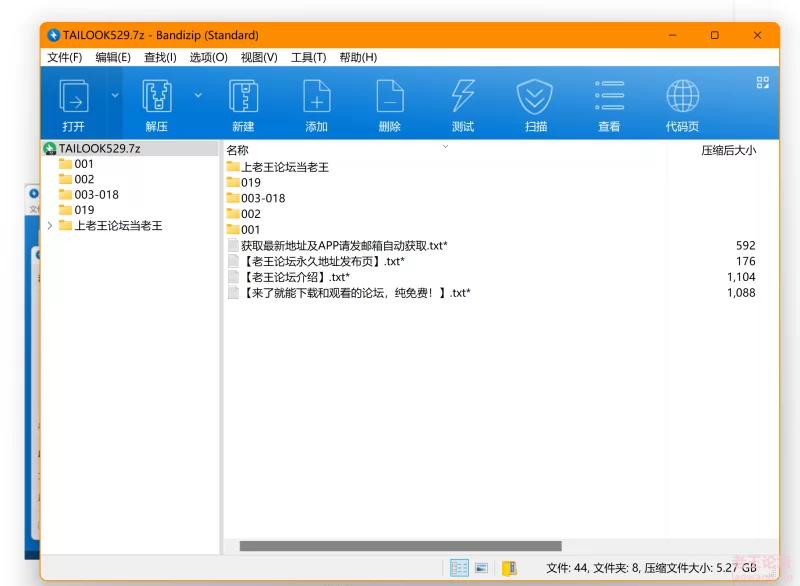The height and width of the screenshot is (586, 800).
Task: Click the status bar file count summary
Action: coord(651,568)
